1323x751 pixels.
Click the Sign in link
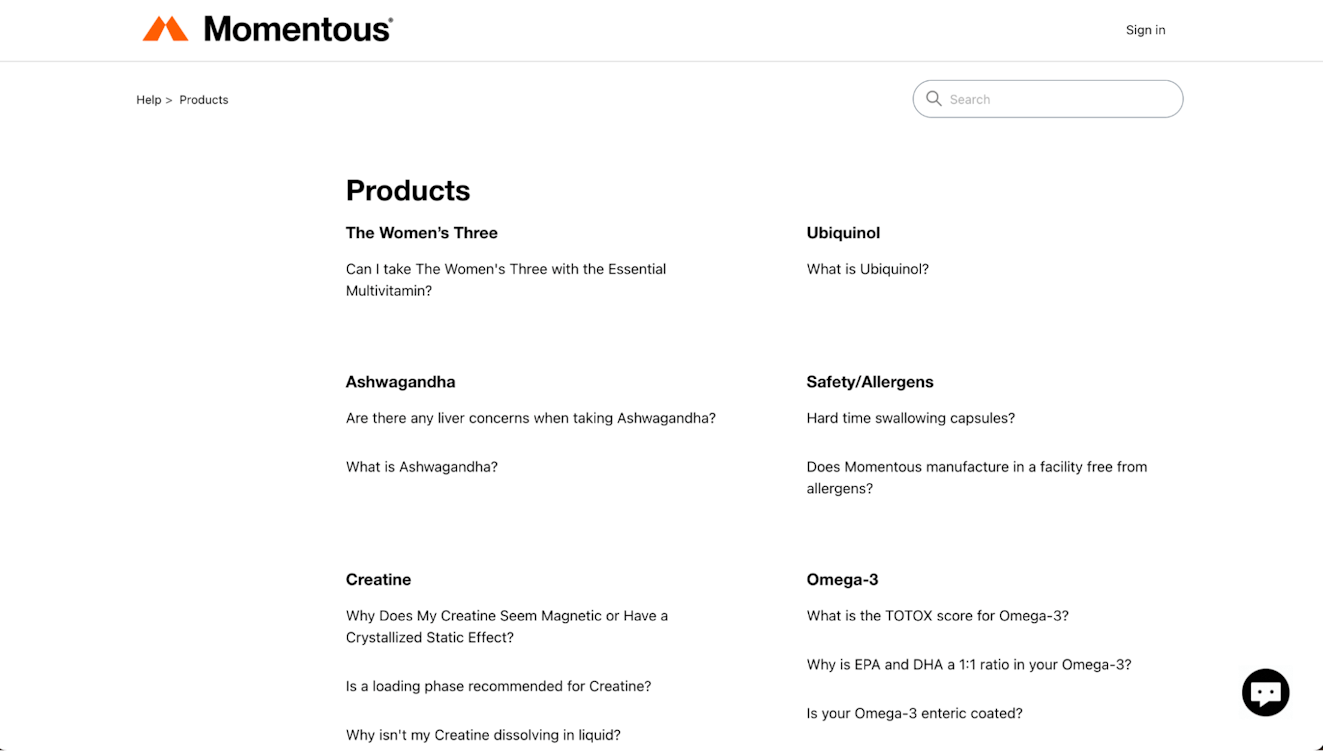(1145, 30)
